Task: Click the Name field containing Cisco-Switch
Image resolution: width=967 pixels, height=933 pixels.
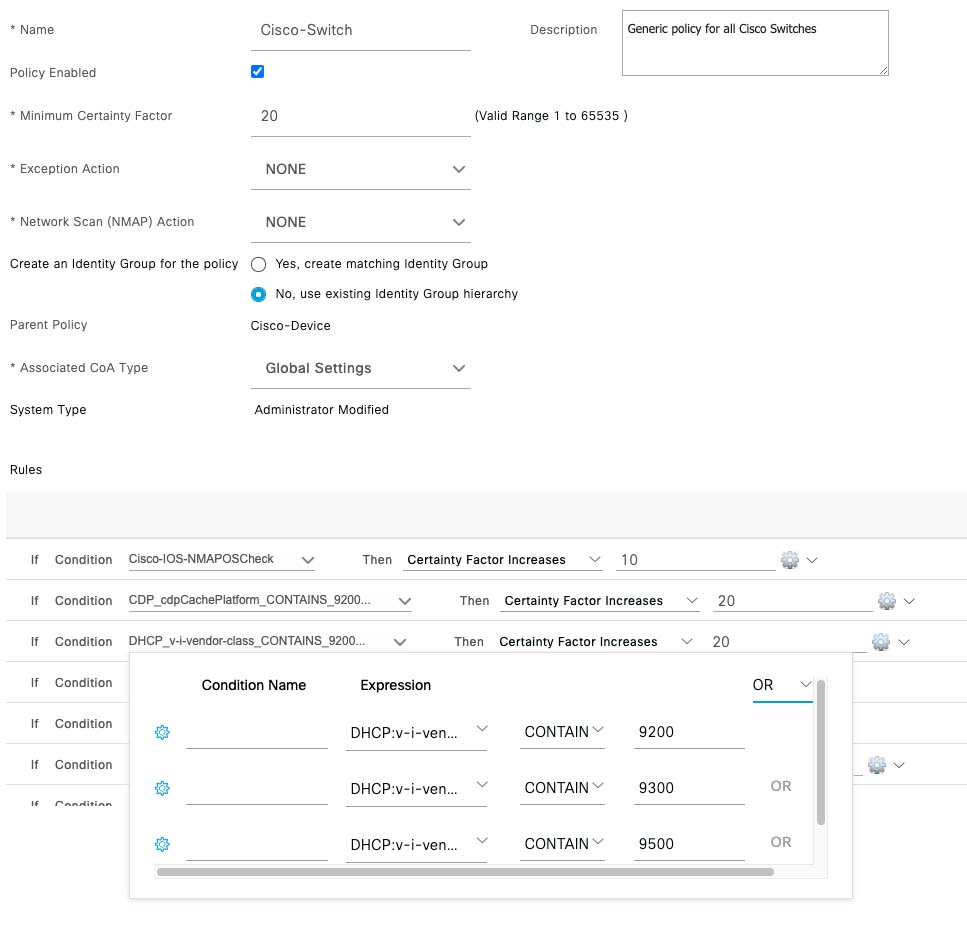Action: click(x=361, y=31)
